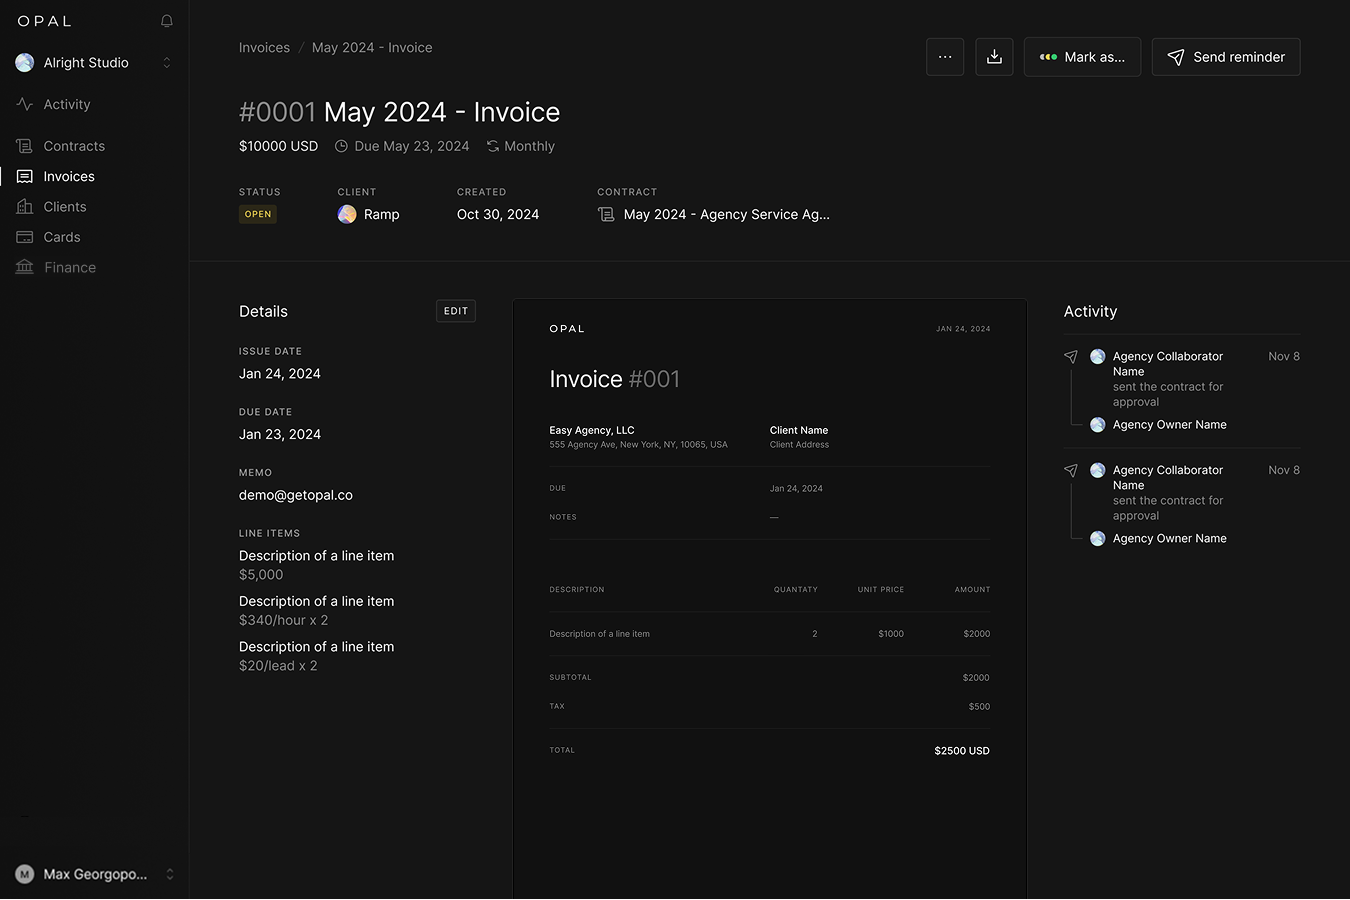
Task: Click first Agency Collaborator Name avatar
Action: (x=1097, y=357)
